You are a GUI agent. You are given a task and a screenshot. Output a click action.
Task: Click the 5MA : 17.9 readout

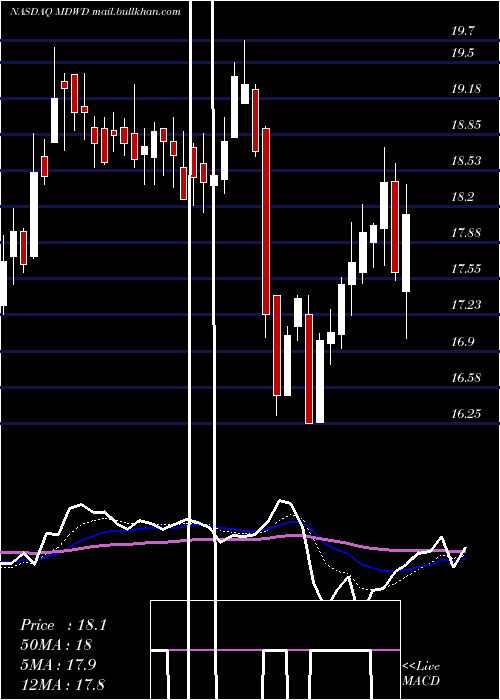(x=58, y=664)
